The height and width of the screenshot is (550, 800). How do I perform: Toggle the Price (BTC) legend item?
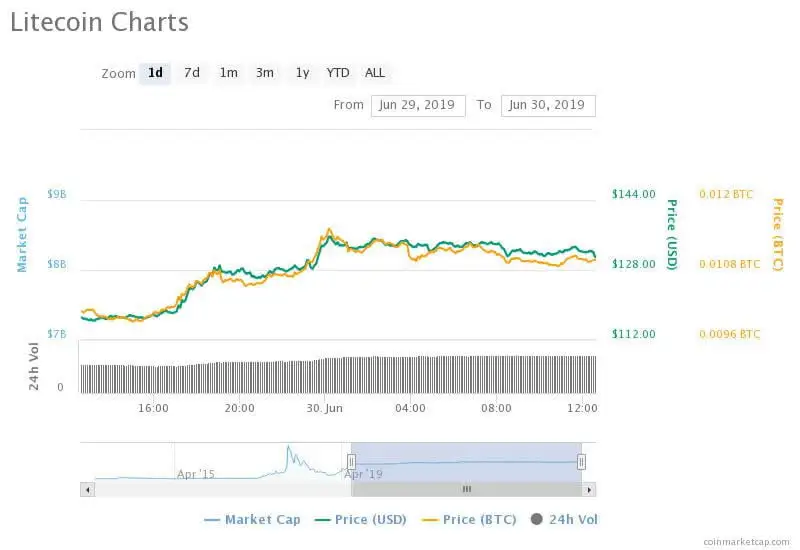coord(469,519)
